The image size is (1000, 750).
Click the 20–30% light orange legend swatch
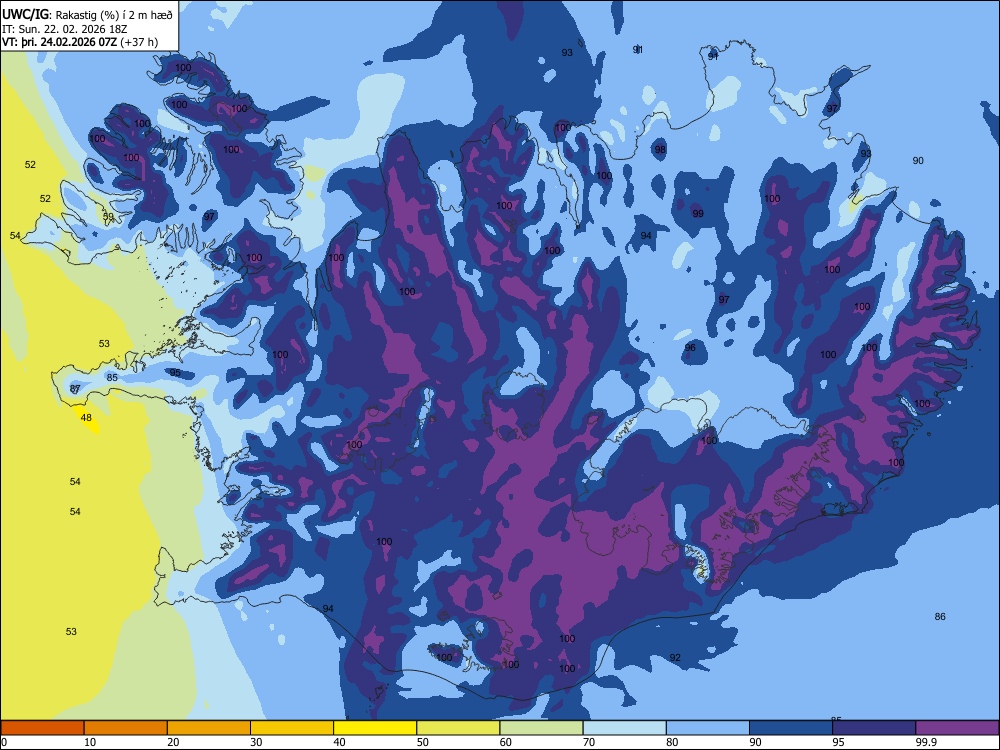point(209,728)
